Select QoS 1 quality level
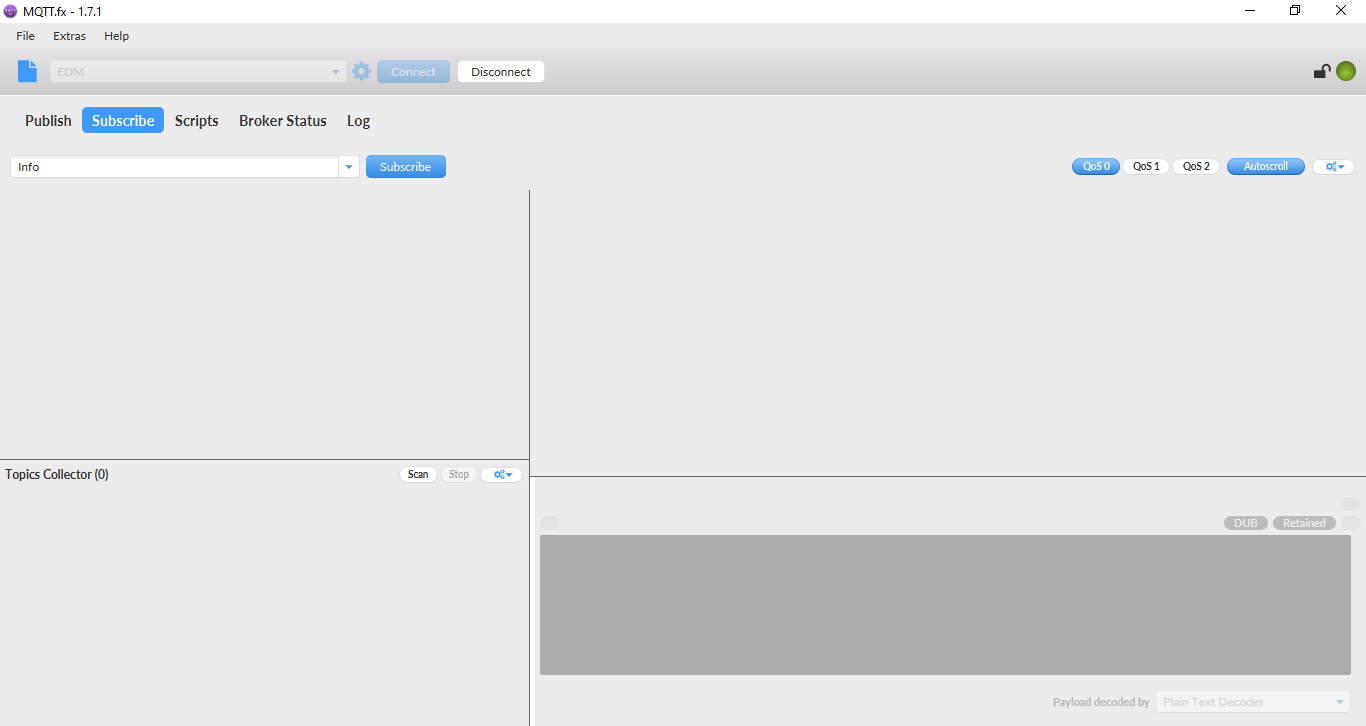Screen dimensions: 1366x726 pos(1145,166)
